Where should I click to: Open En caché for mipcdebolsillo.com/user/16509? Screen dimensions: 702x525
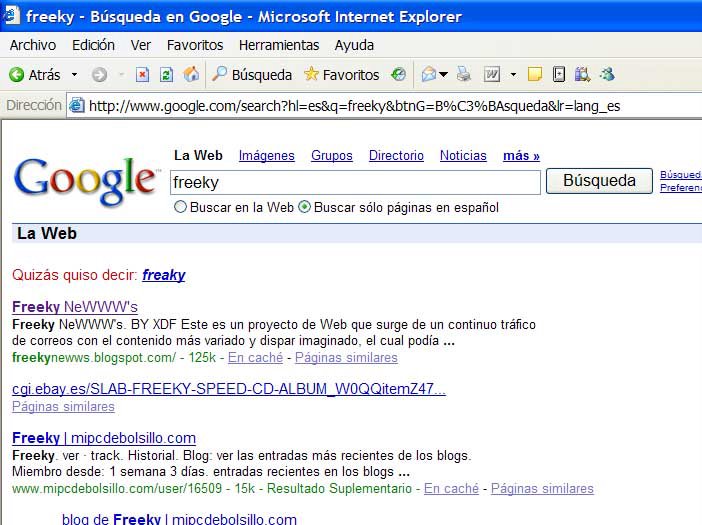(451, 488)
